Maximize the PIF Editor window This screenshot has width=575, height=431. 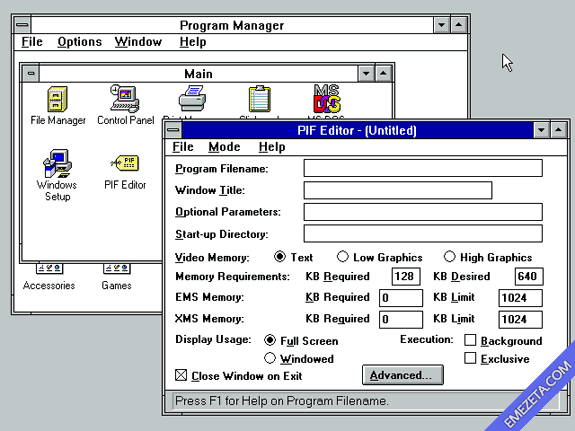tap(558, 130)
